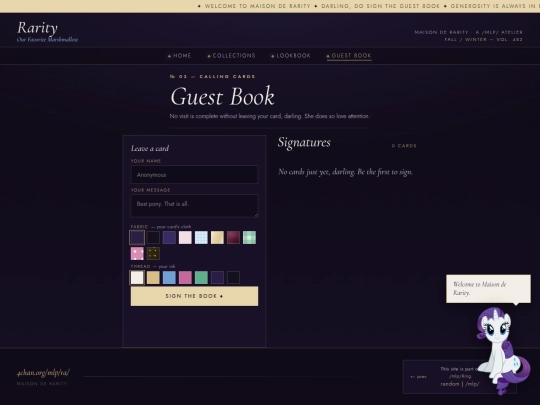Open the Lookbook nav item
Screen dimensions: 540x405
point(291,55)
